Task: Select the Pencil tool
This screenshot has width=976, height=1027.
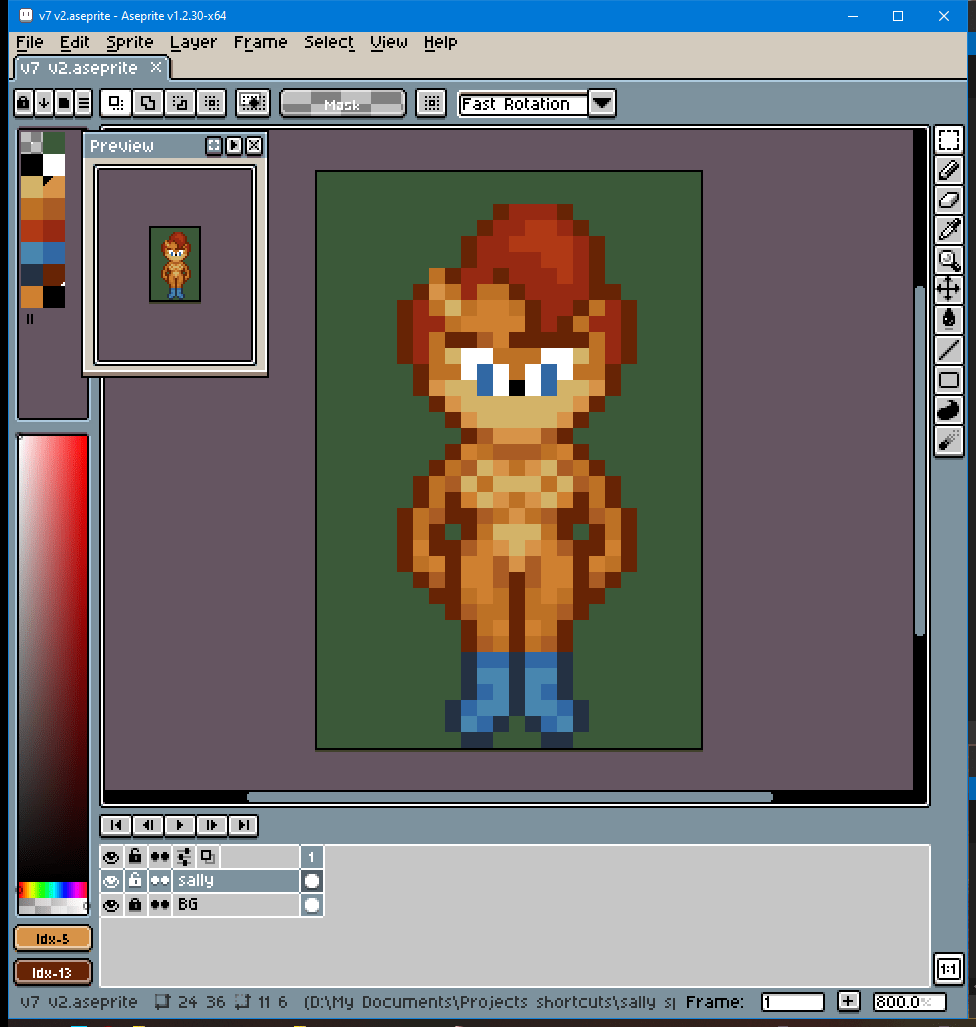Action: pos(948,170)
